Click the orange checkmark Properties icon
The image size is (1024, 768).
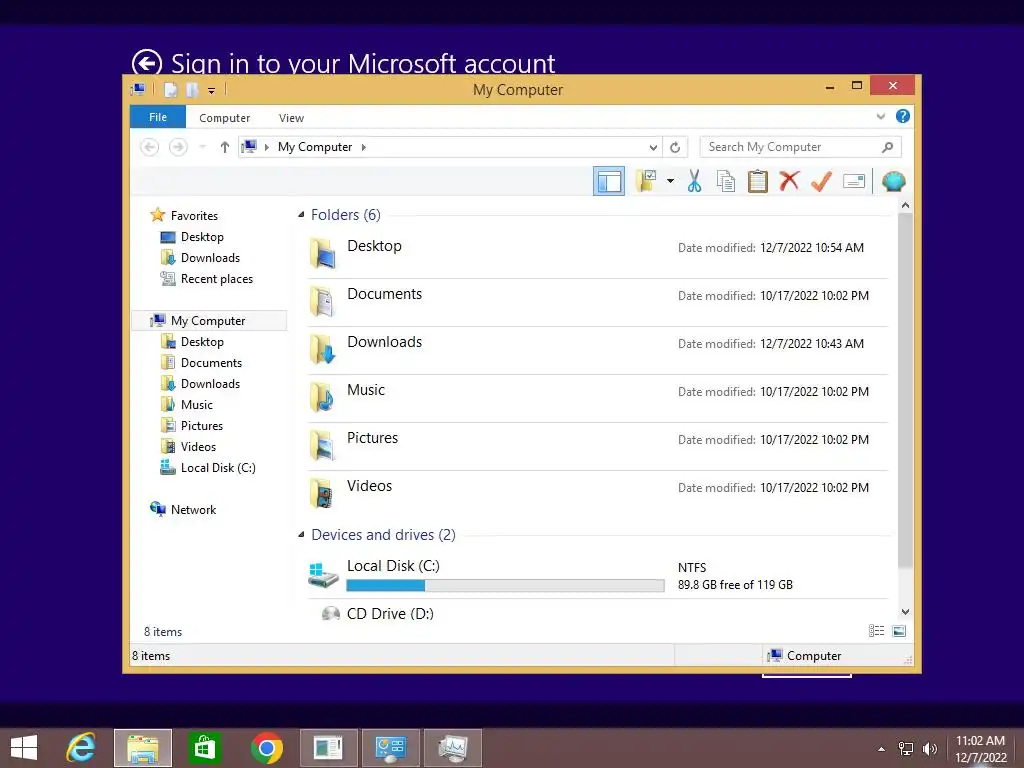822,181
